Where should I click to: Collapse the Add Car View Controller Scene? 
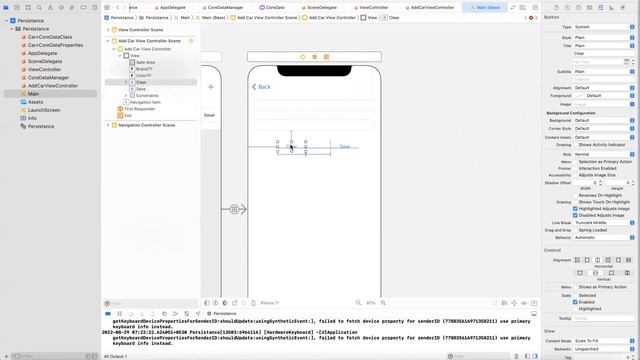pos(108,41)
